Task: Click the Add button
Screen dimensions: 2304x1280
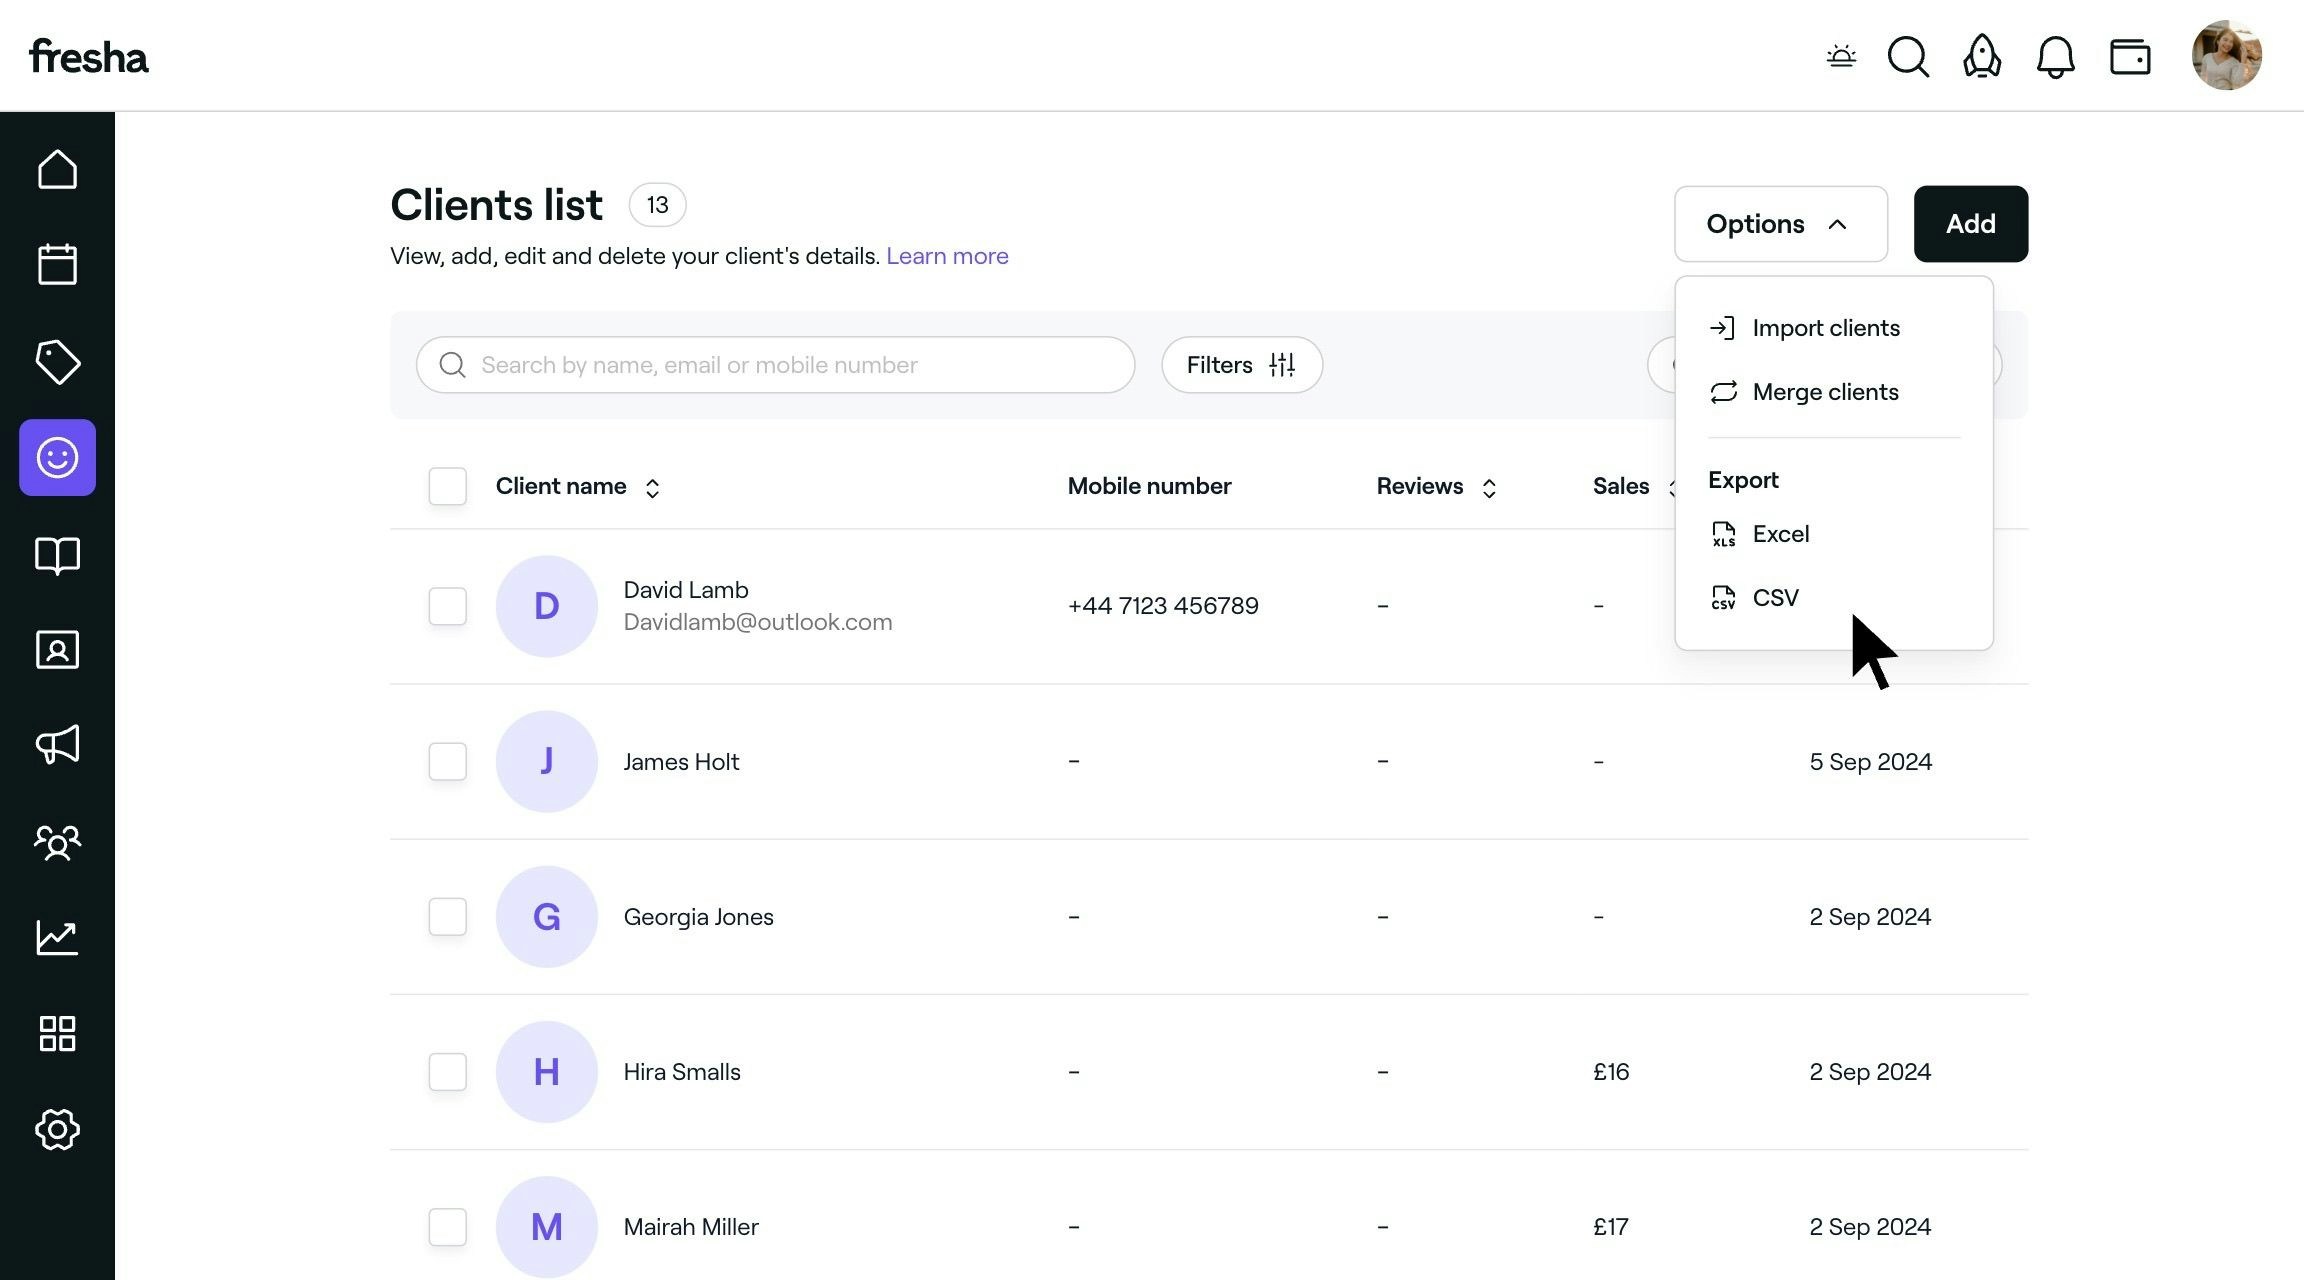Action: point(1970,223)
